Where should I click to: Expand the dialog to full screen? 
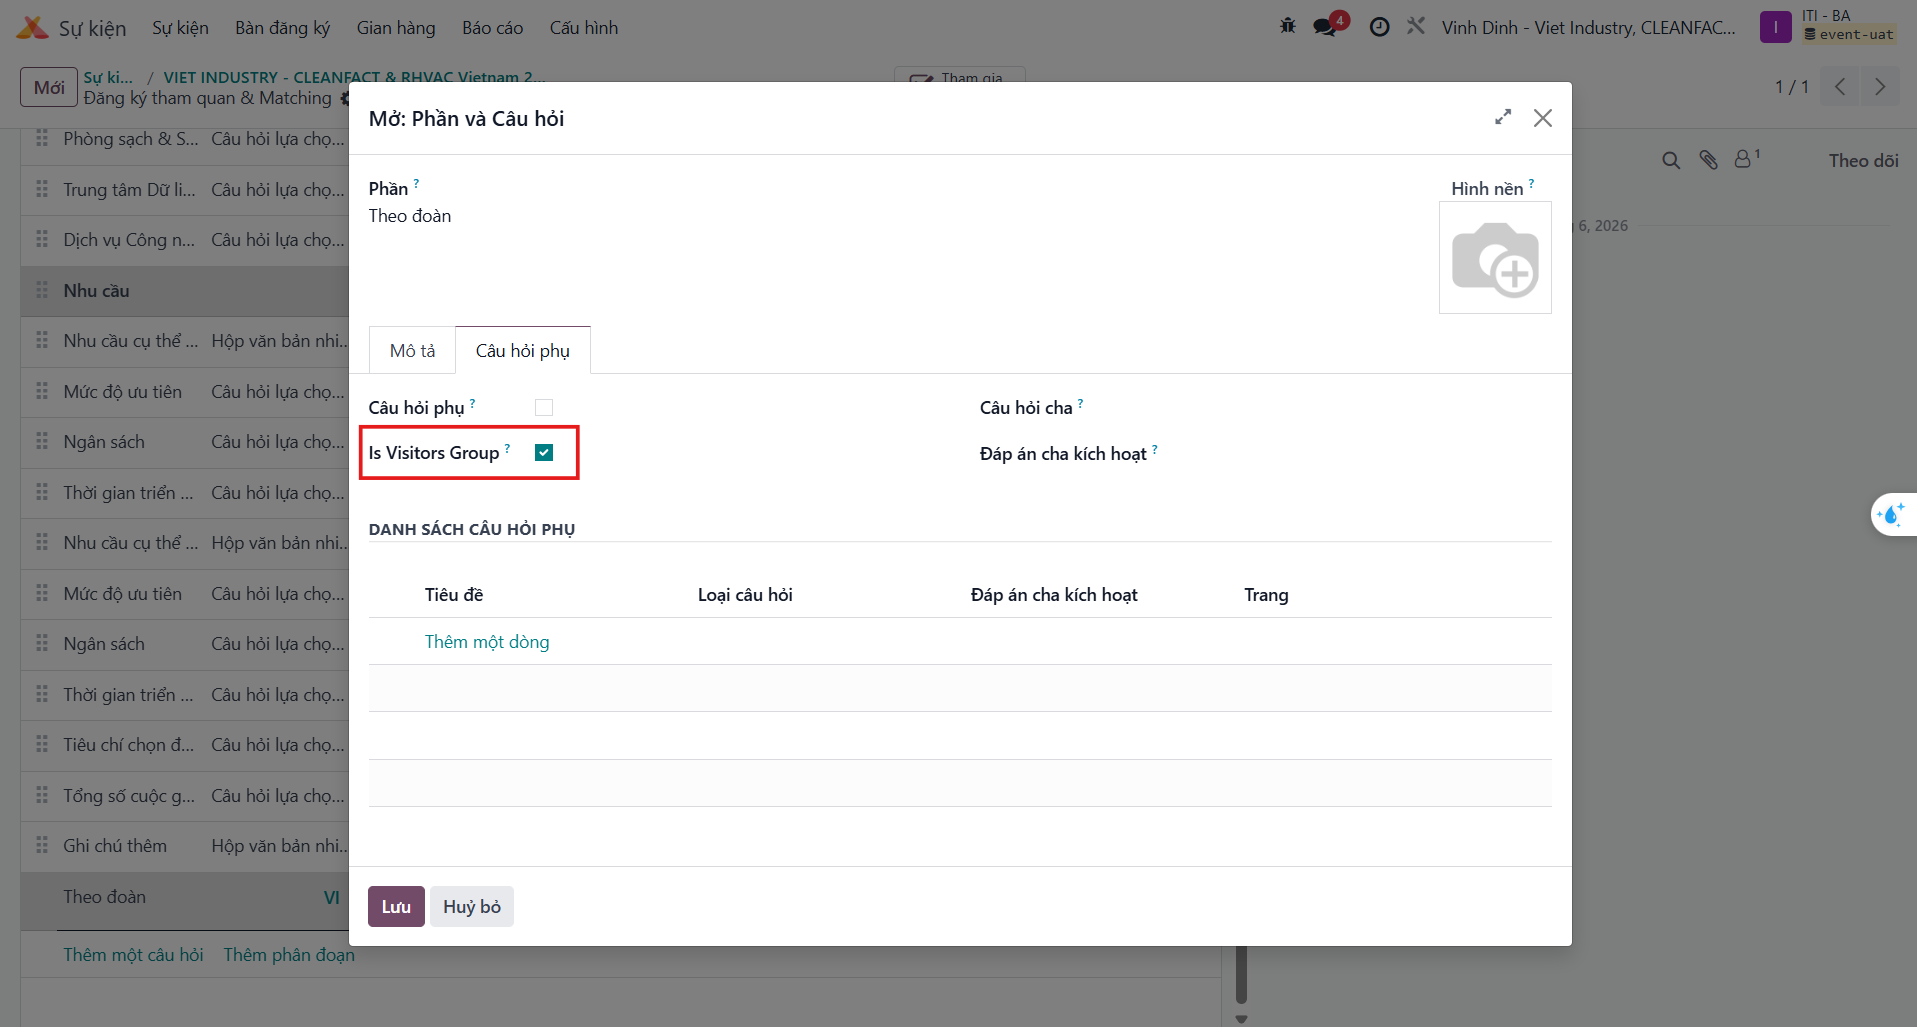coord(1502,118)
